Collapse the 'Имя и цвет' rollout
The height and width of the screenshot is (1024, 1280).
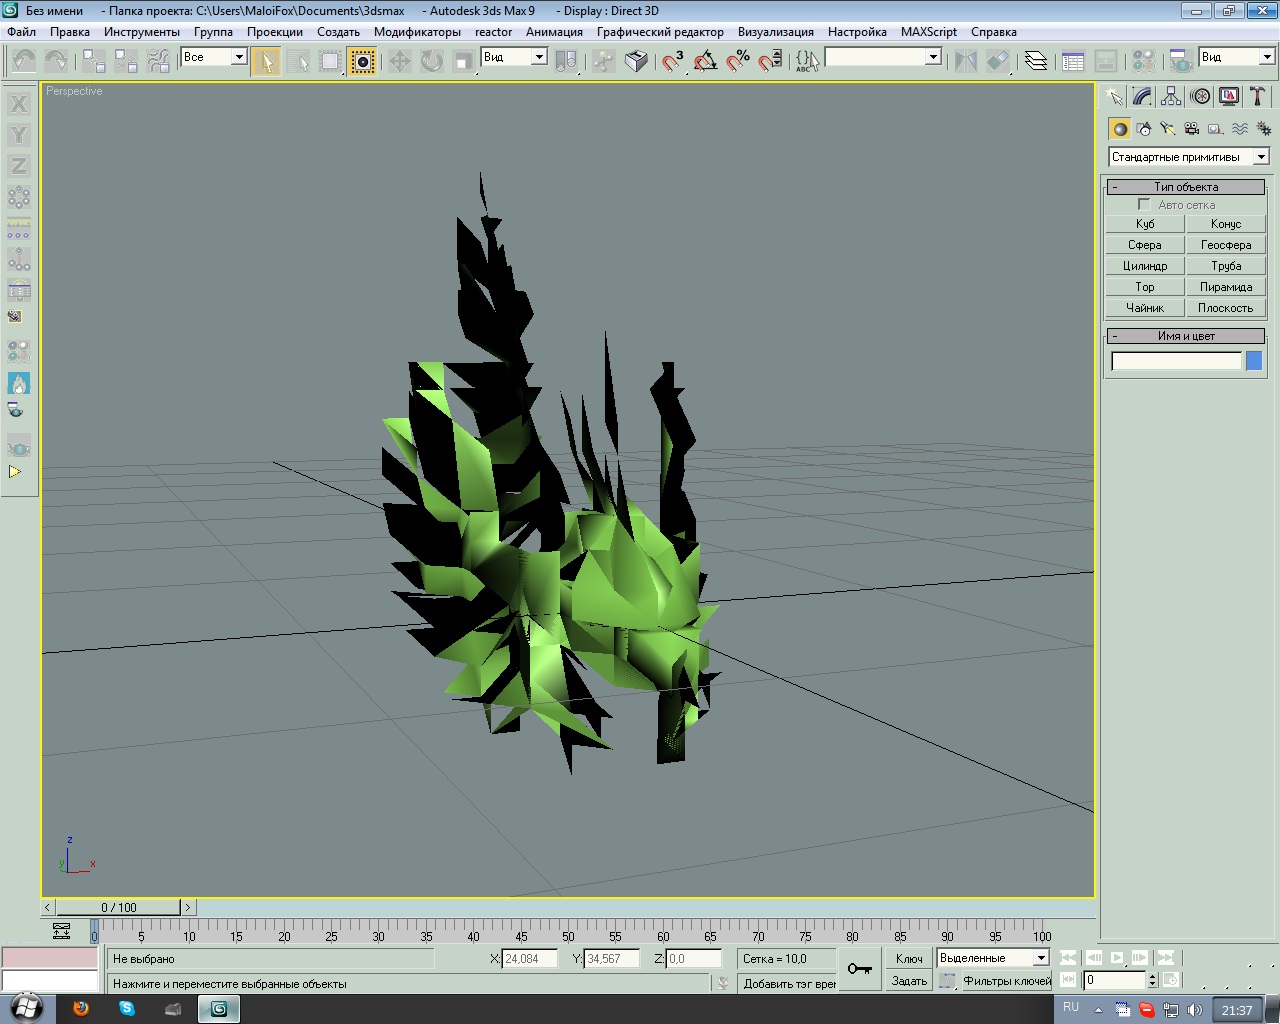tap(1186, 336)
